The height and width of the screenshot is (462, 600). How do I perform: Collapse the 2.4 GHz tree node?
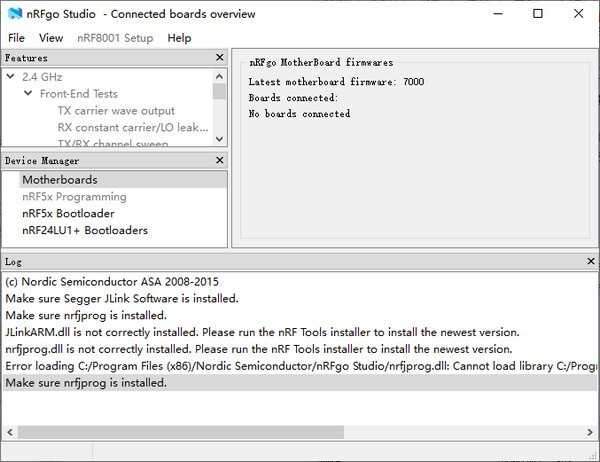click(11, 77)
